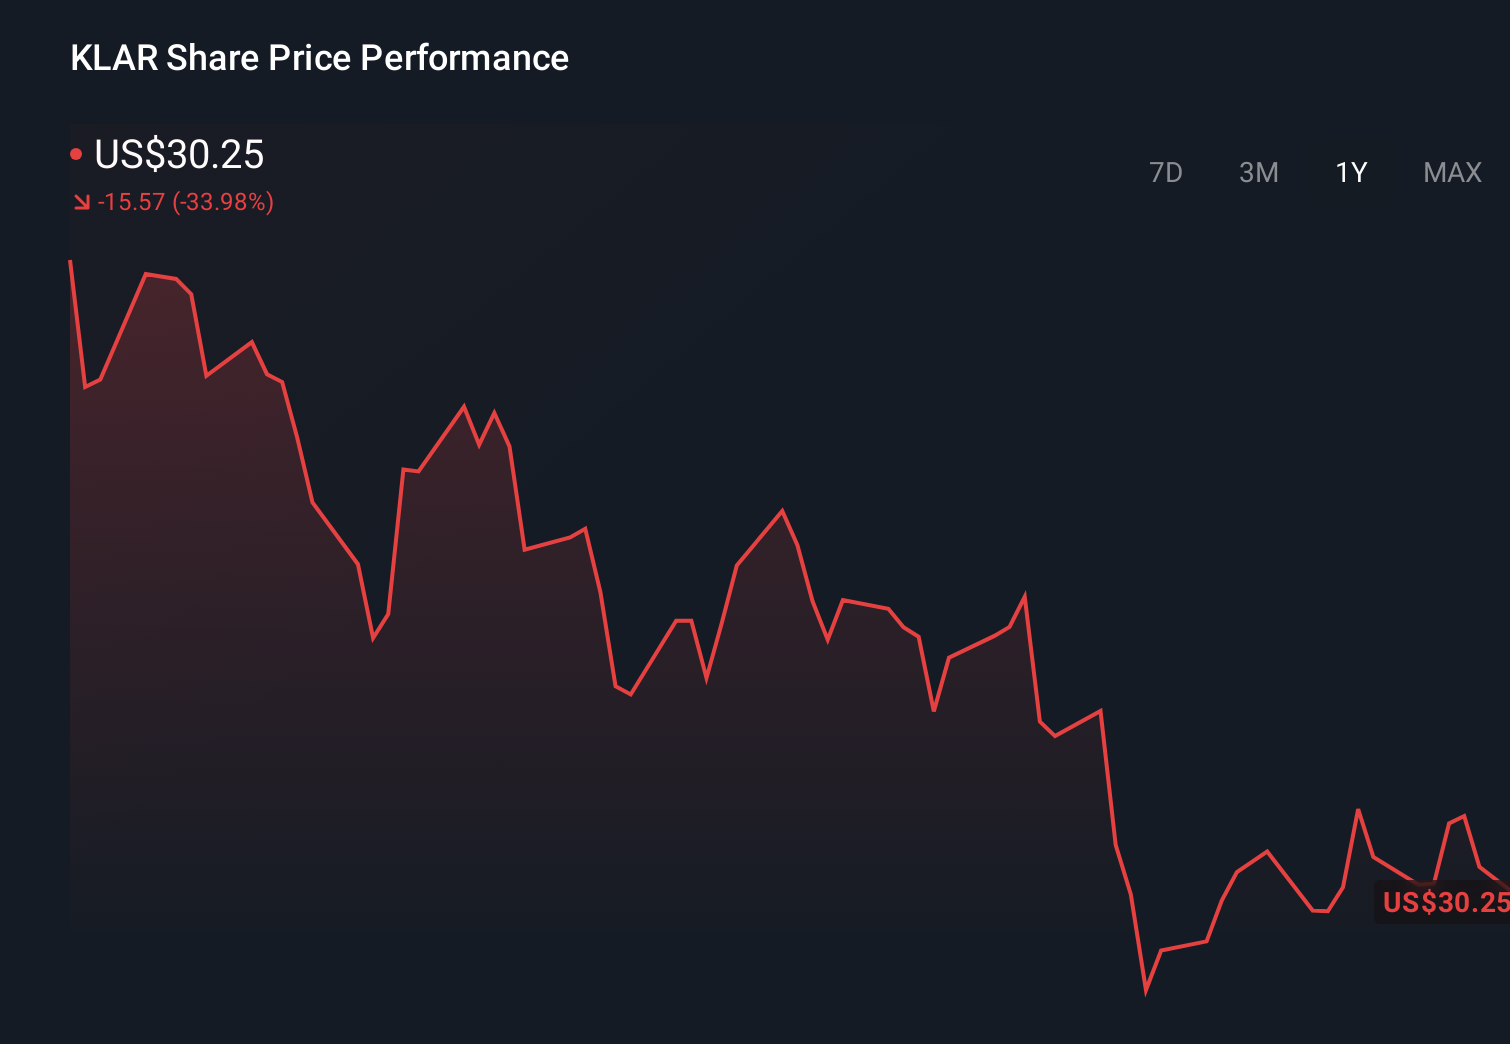Open the MAX historical view
The image size is (1510, 1044).
tap(1451, 172)
